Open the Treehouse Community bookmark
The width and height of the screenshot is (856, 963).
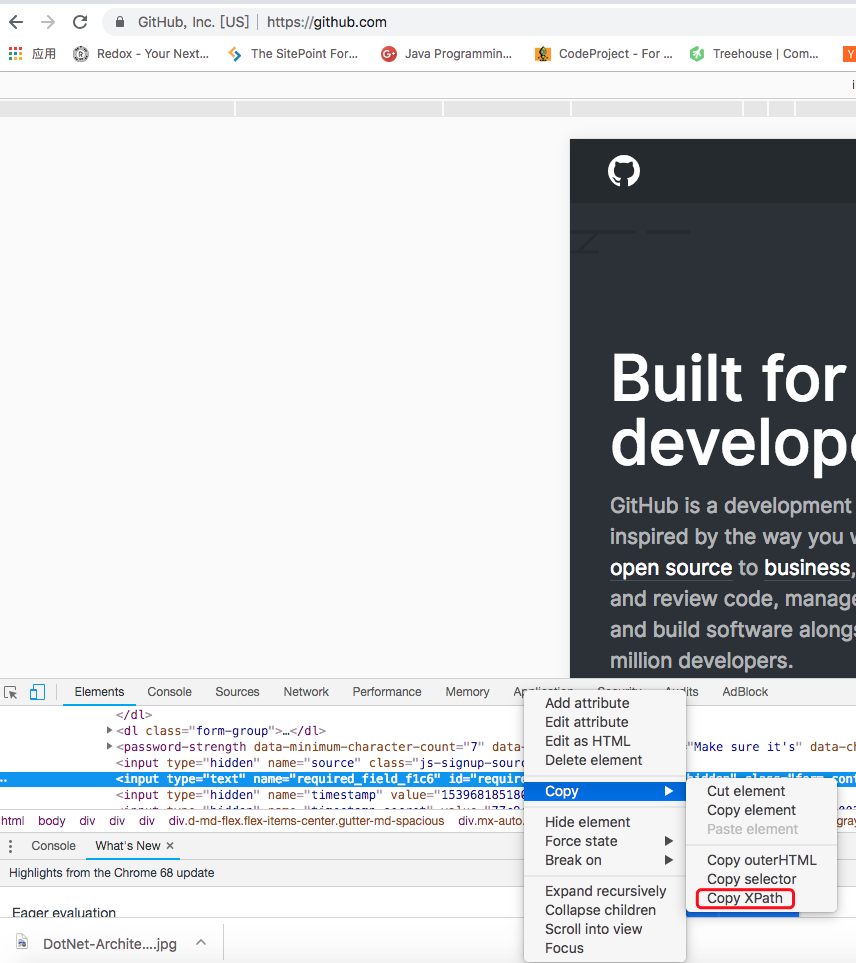(x=754, y=54)
